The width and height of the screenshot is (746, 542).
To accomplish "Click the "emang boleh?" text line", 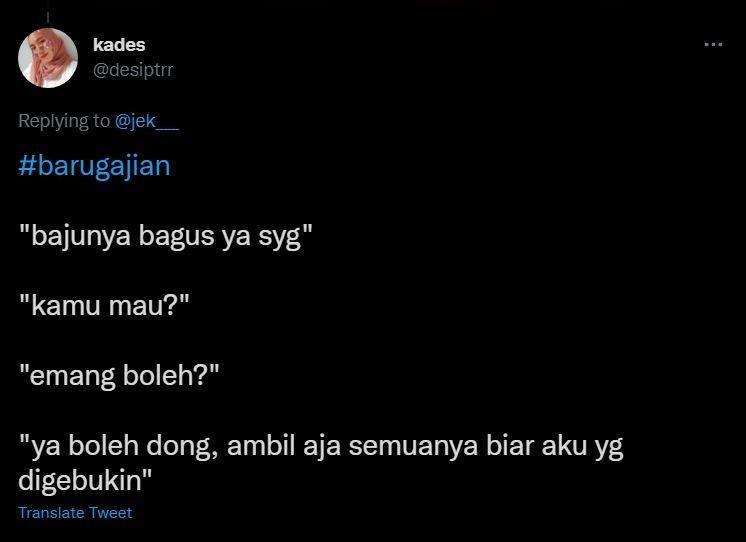I will tap(119, 375).
